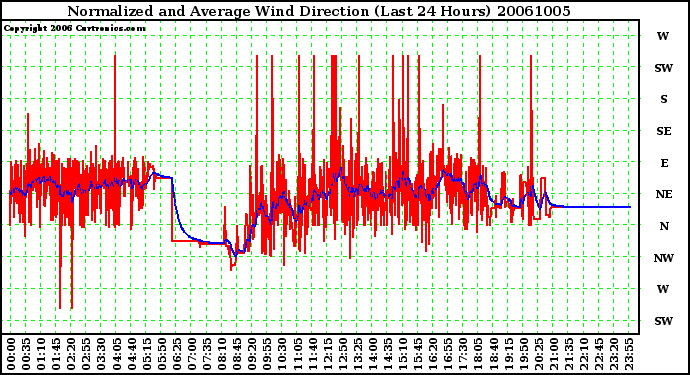Pick the "14:00" time axis label
This screenshot has width=690, height=375.
tap(373, 354)
